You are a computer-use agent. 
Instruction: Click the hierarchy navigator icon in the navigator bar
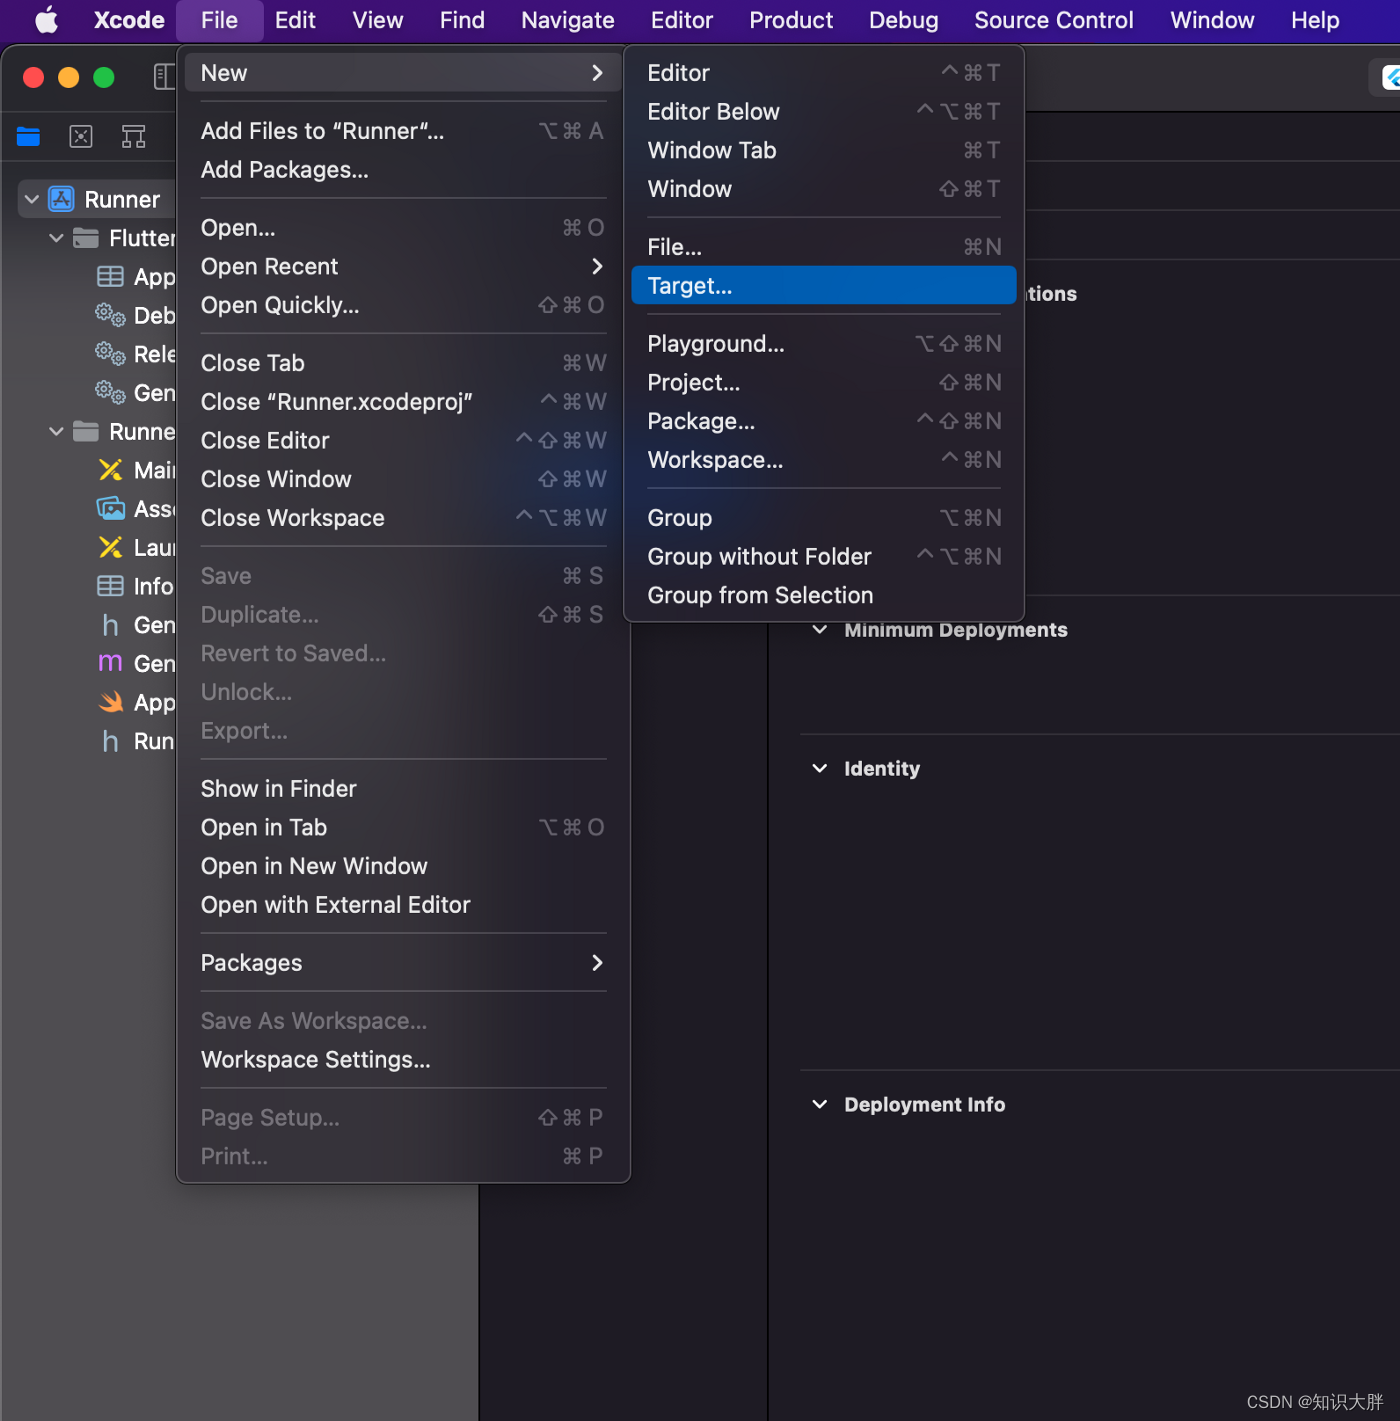pos(133,136)
